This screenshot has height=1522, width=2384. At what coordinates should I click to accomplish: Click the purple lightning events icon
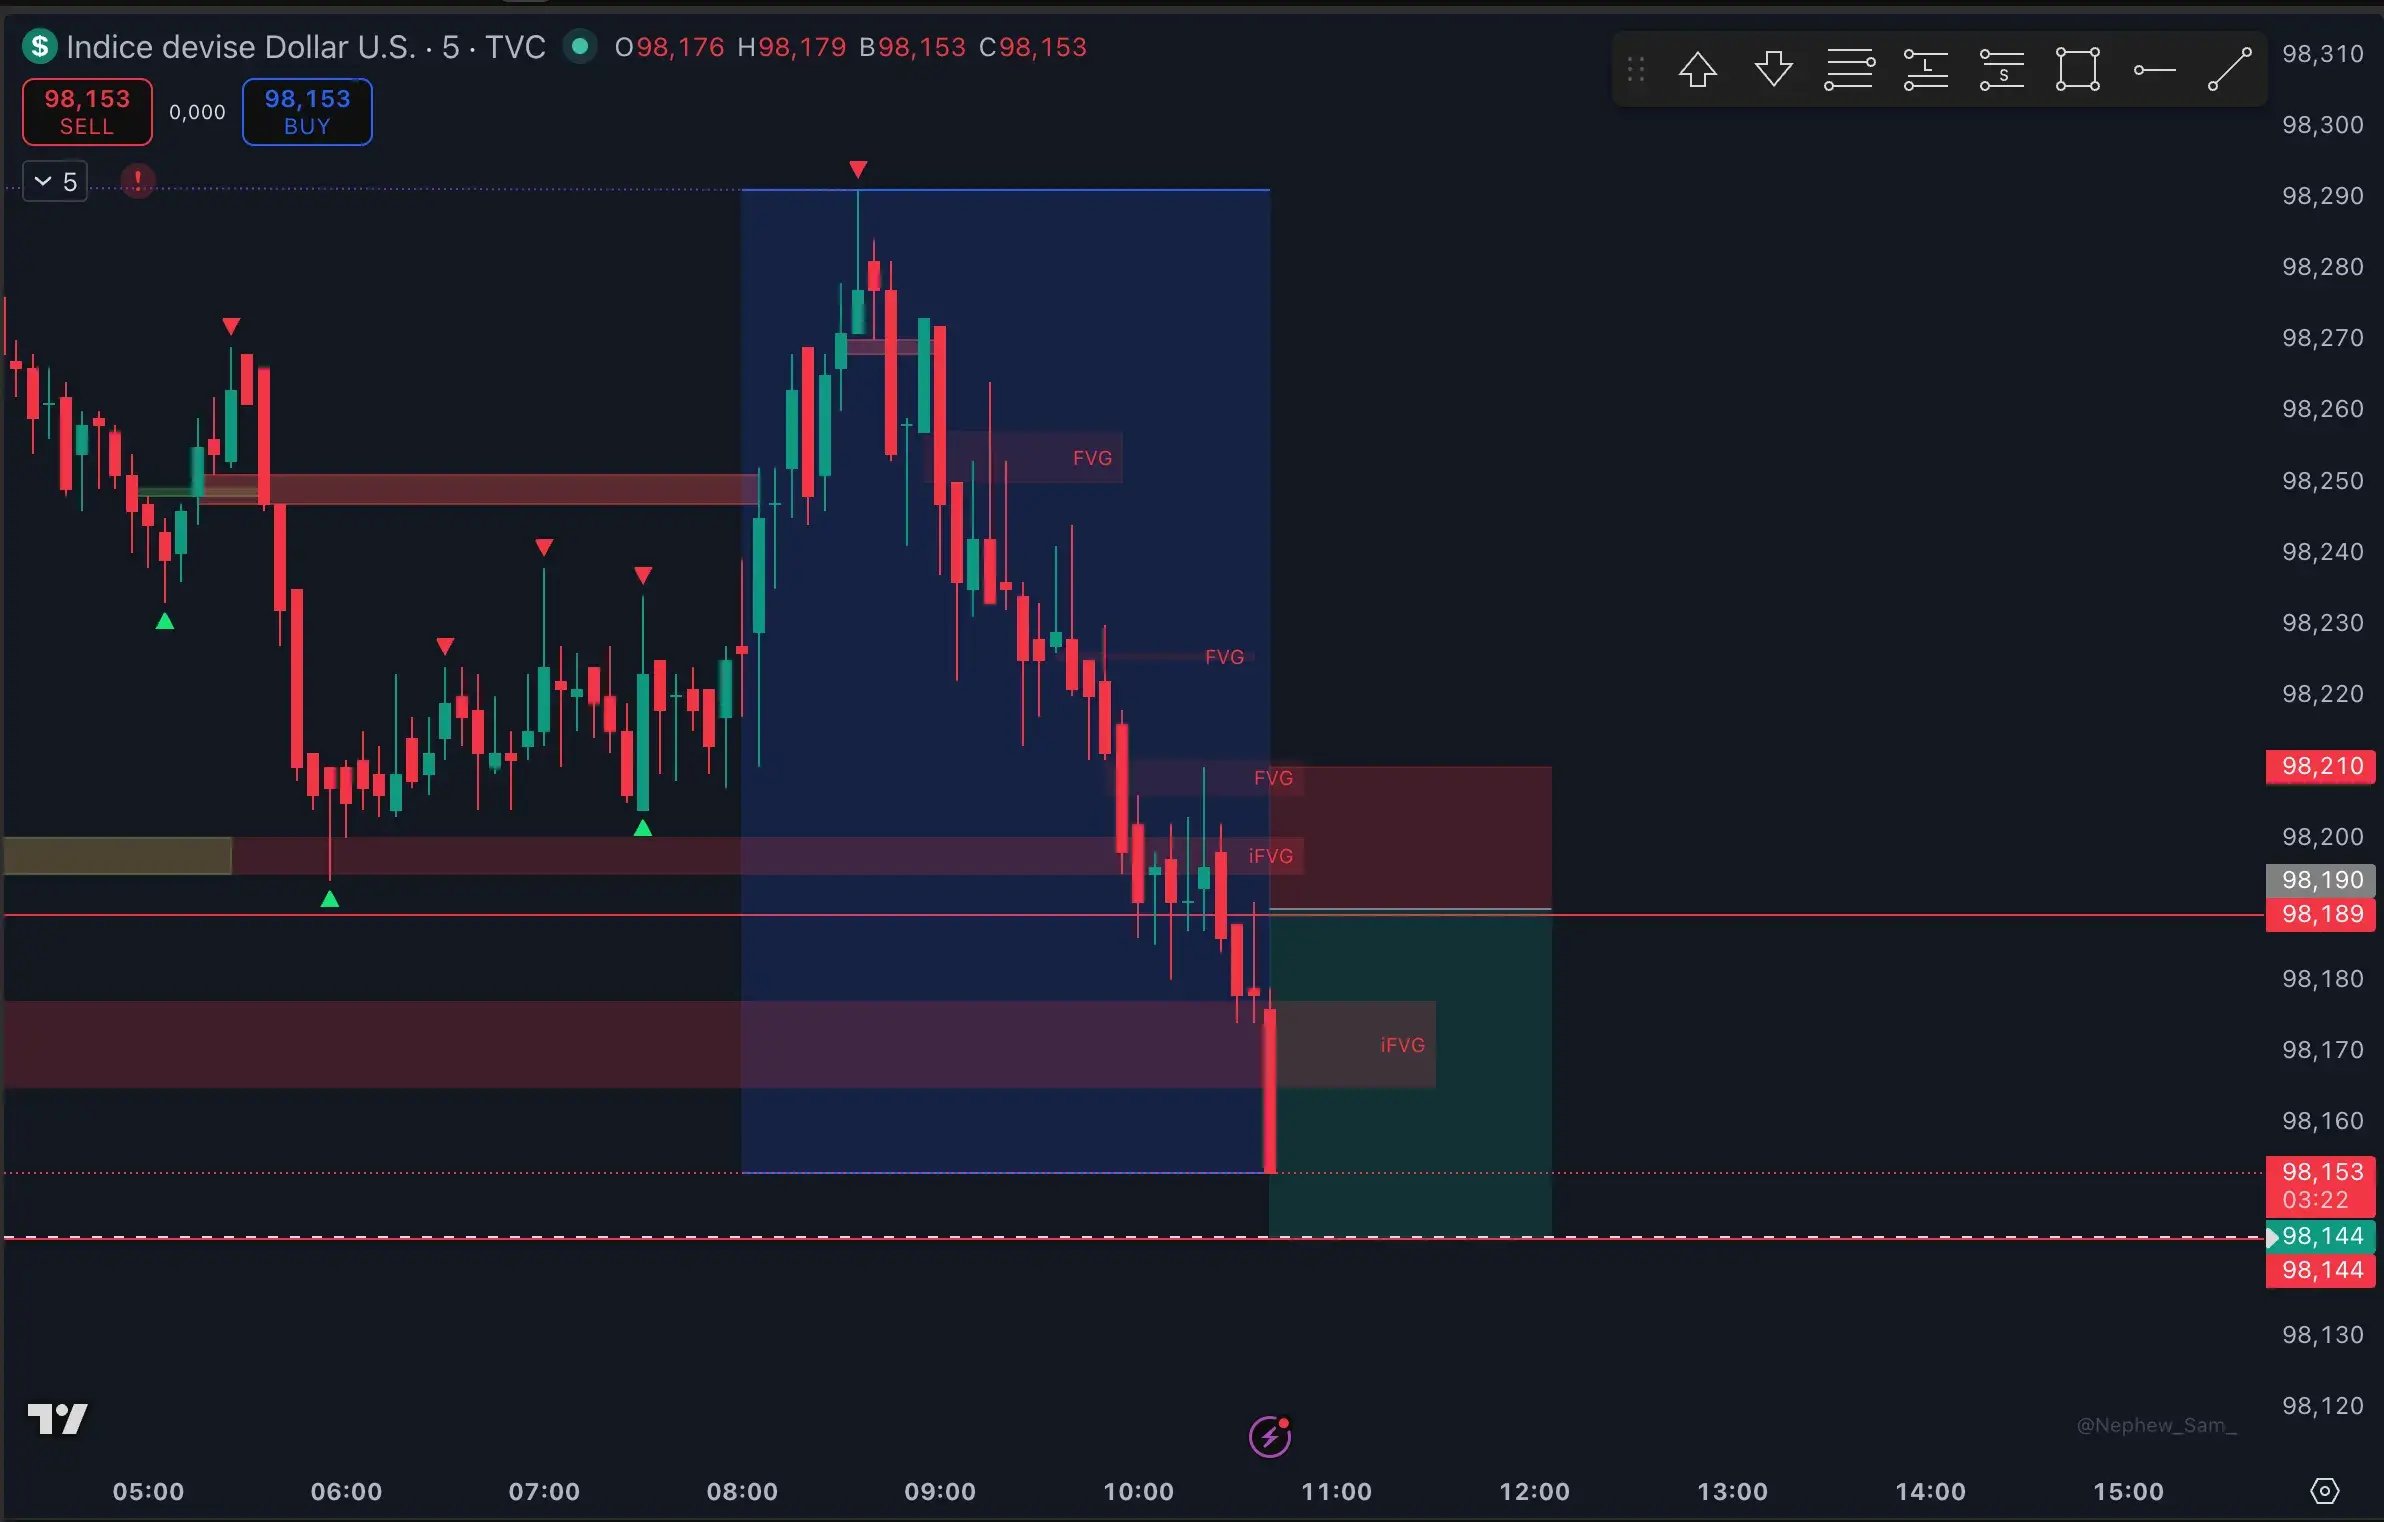click(x=1270, y=1437)
